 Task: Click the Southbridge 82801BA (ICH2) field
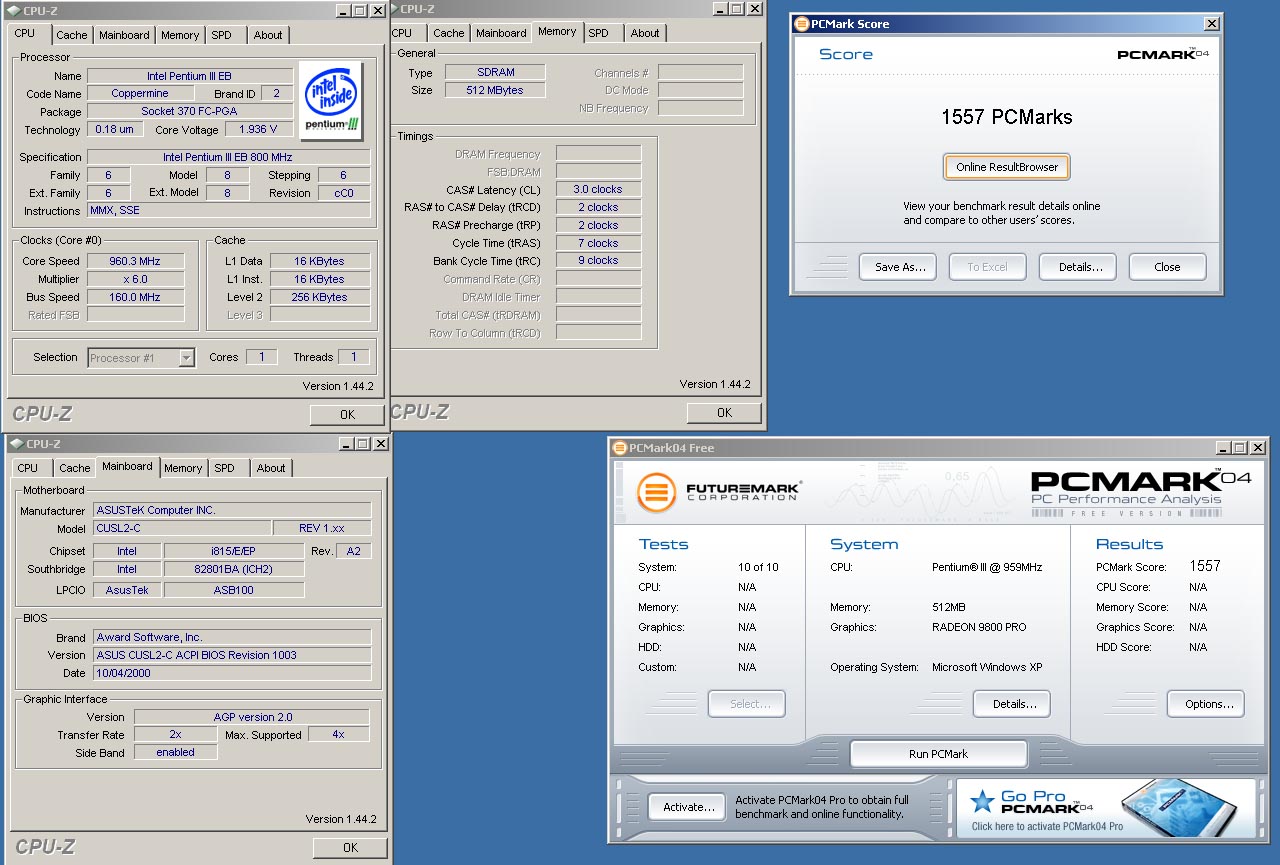(x=233, y=569)
